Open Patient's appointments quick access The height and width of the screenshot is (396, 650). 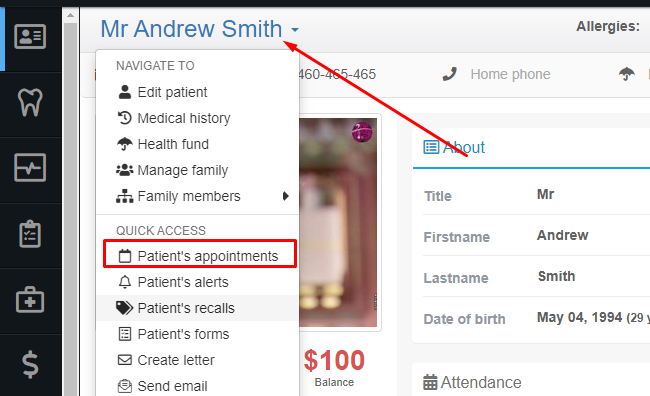tap(200, 254)
